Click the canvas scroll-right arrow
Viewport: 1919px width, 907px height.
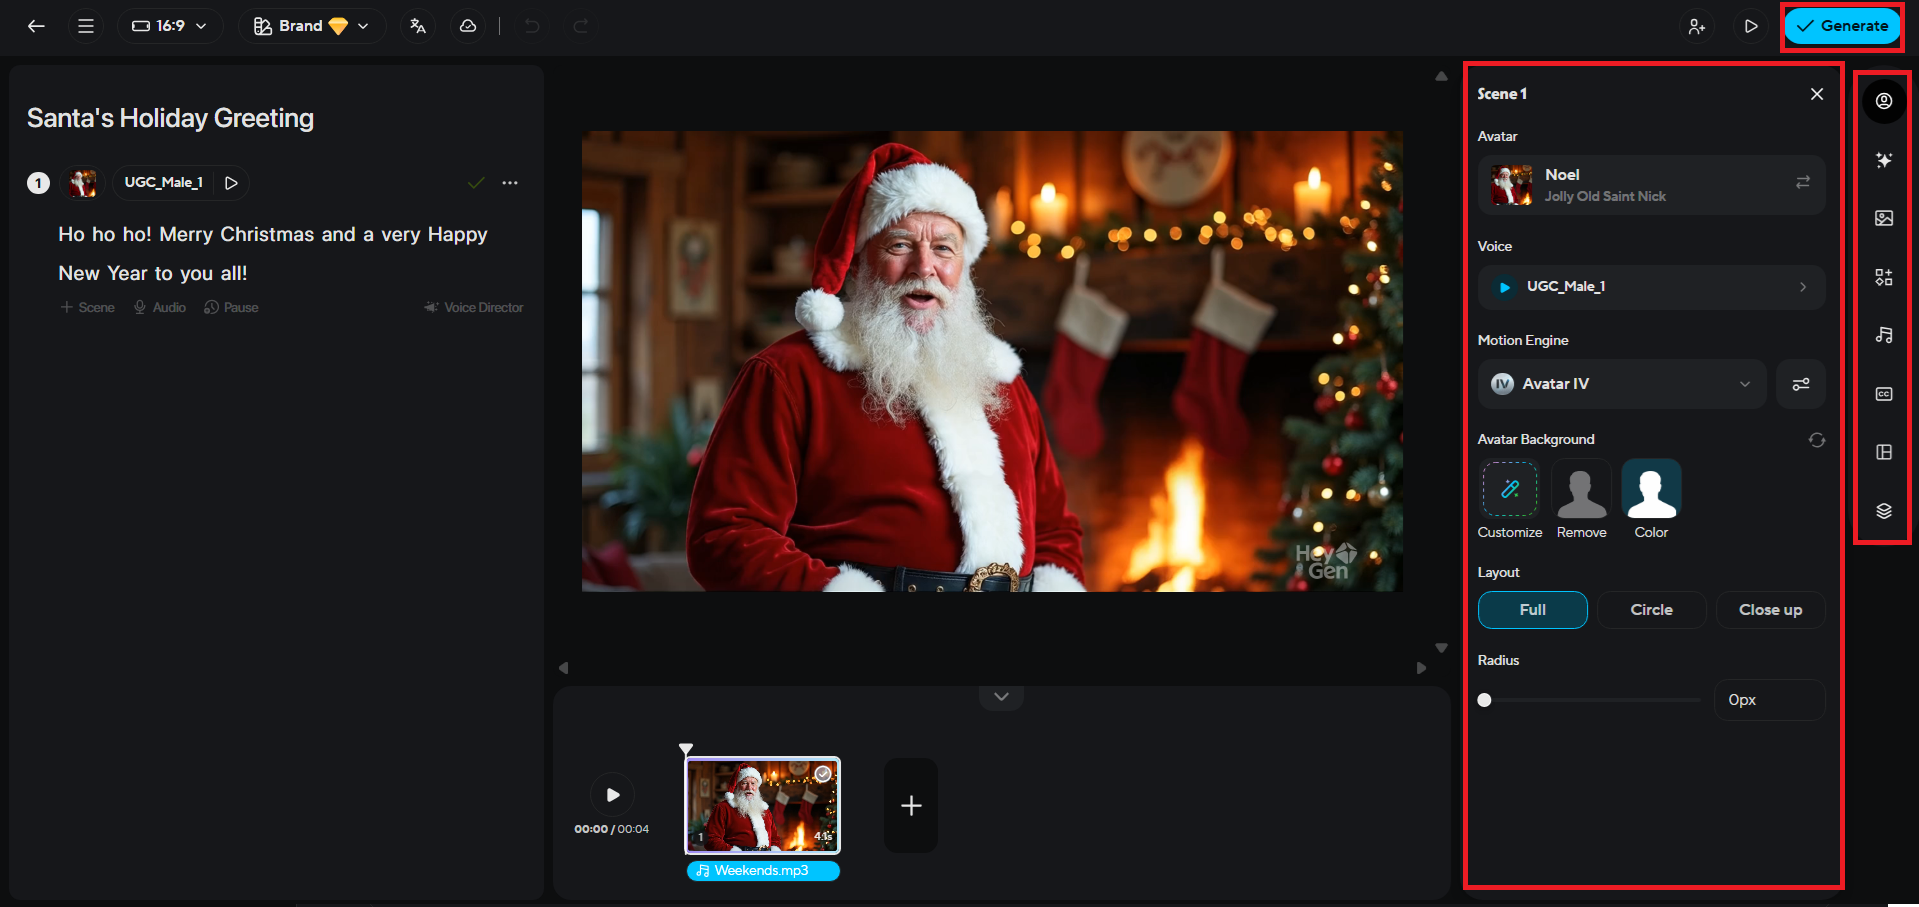[1421, 668]
